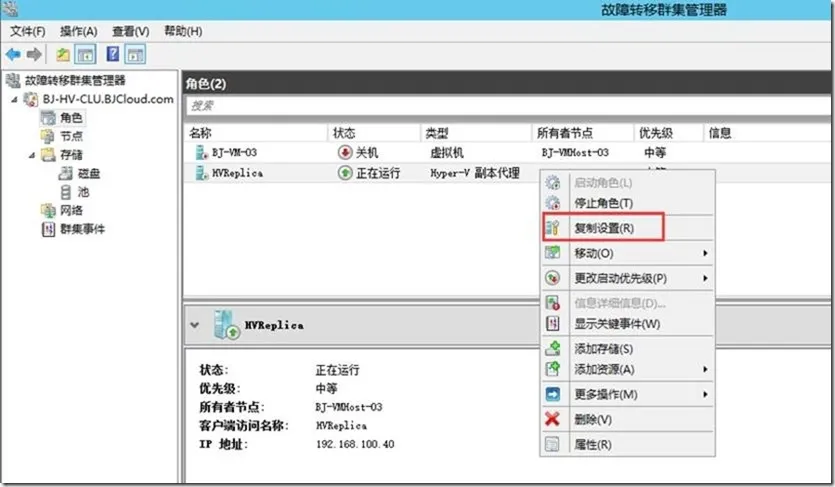835x487 pixels.
Task: Choose 停止角色(T) from the context menu
Action: click(x=628, y=203)
